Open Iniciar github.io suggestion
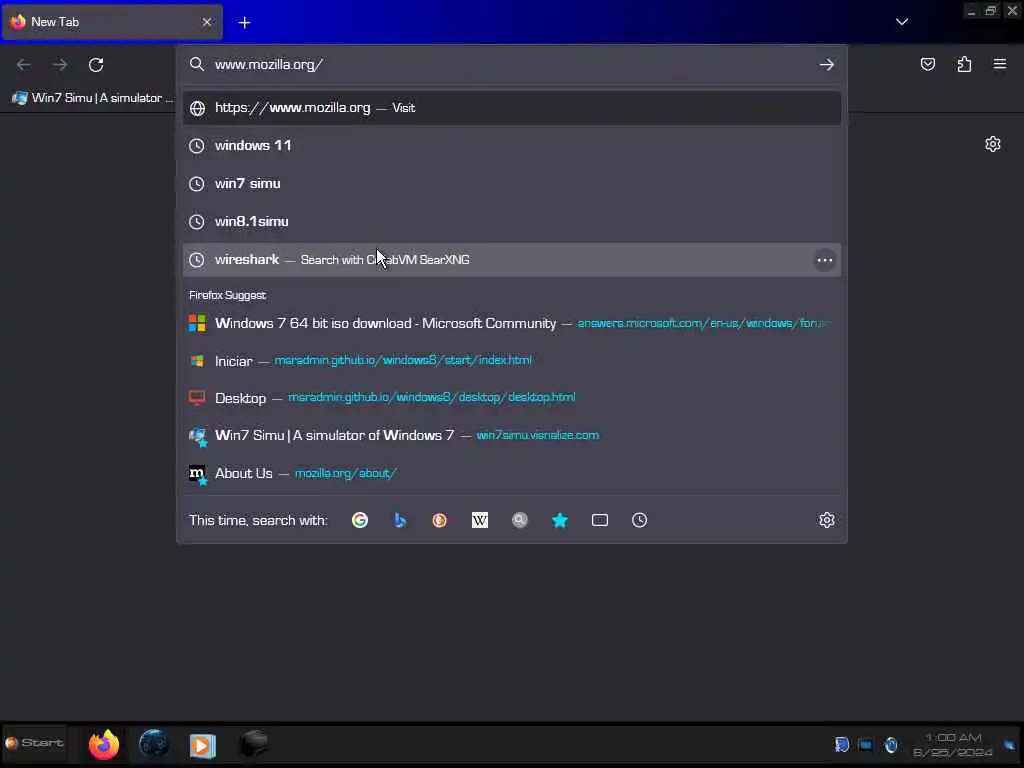The width and height of the screenshot is (1024, 768). (x=512, y=360)
